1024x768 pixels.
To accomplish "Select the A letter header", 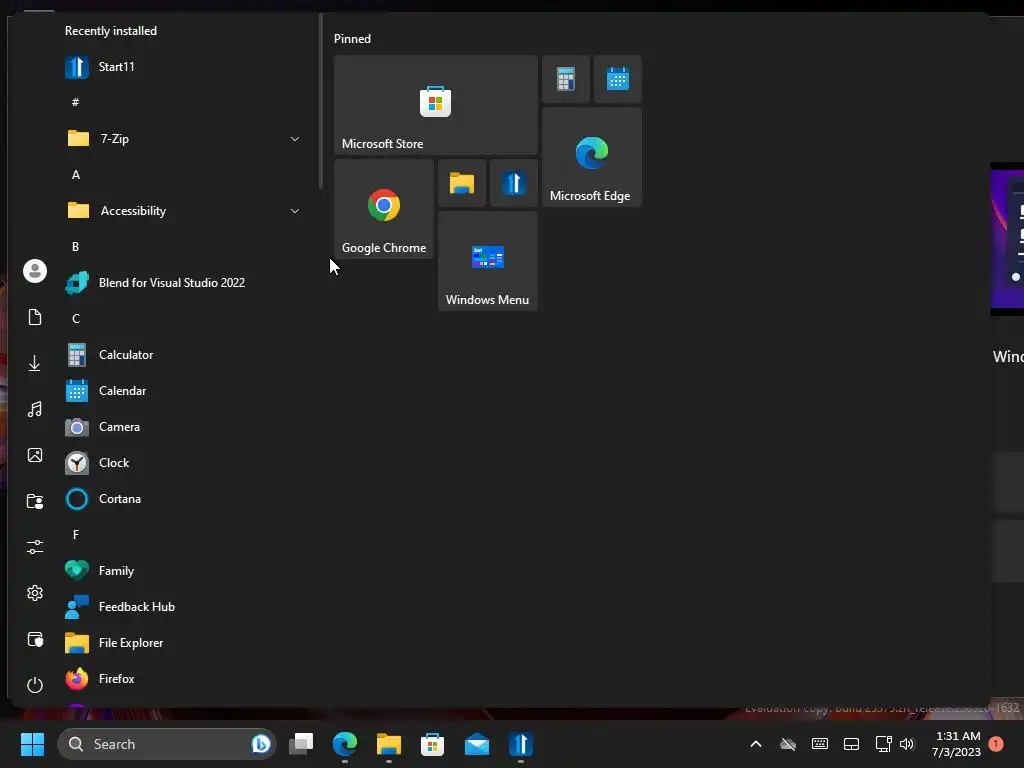I will coord(76,174).
